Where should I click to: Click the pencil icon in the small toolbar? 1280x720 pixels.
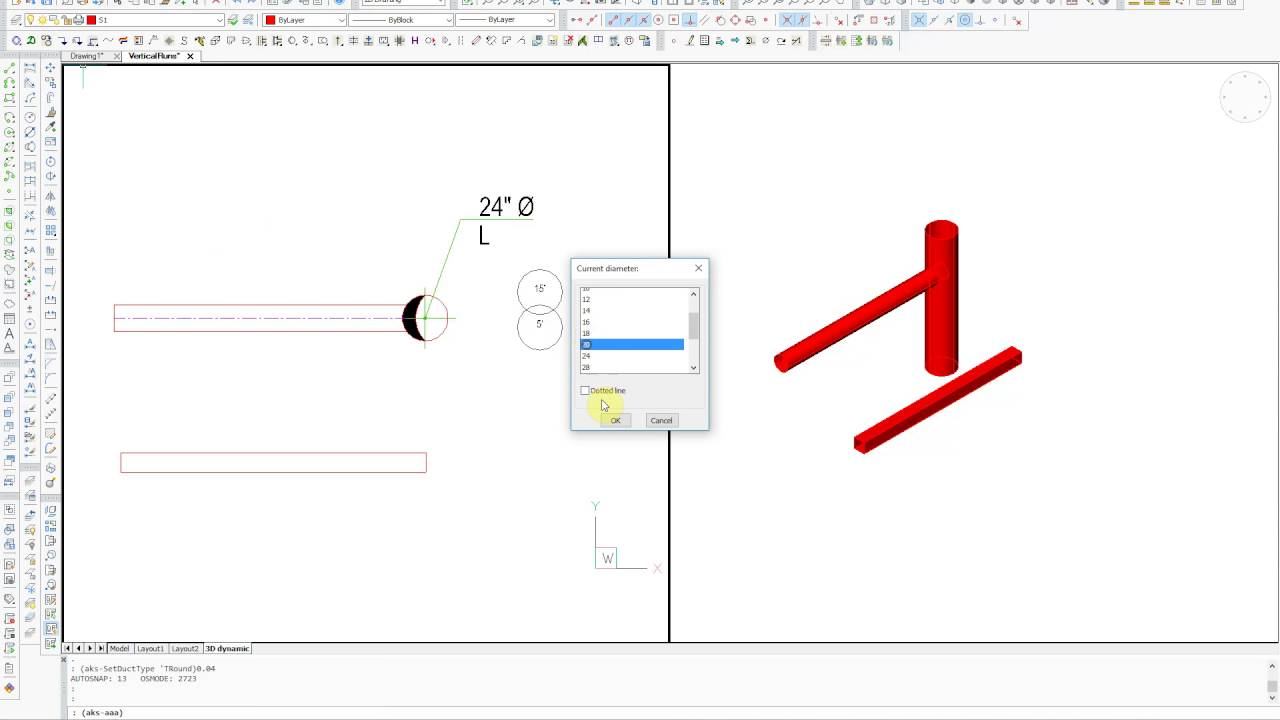point(690,41)
